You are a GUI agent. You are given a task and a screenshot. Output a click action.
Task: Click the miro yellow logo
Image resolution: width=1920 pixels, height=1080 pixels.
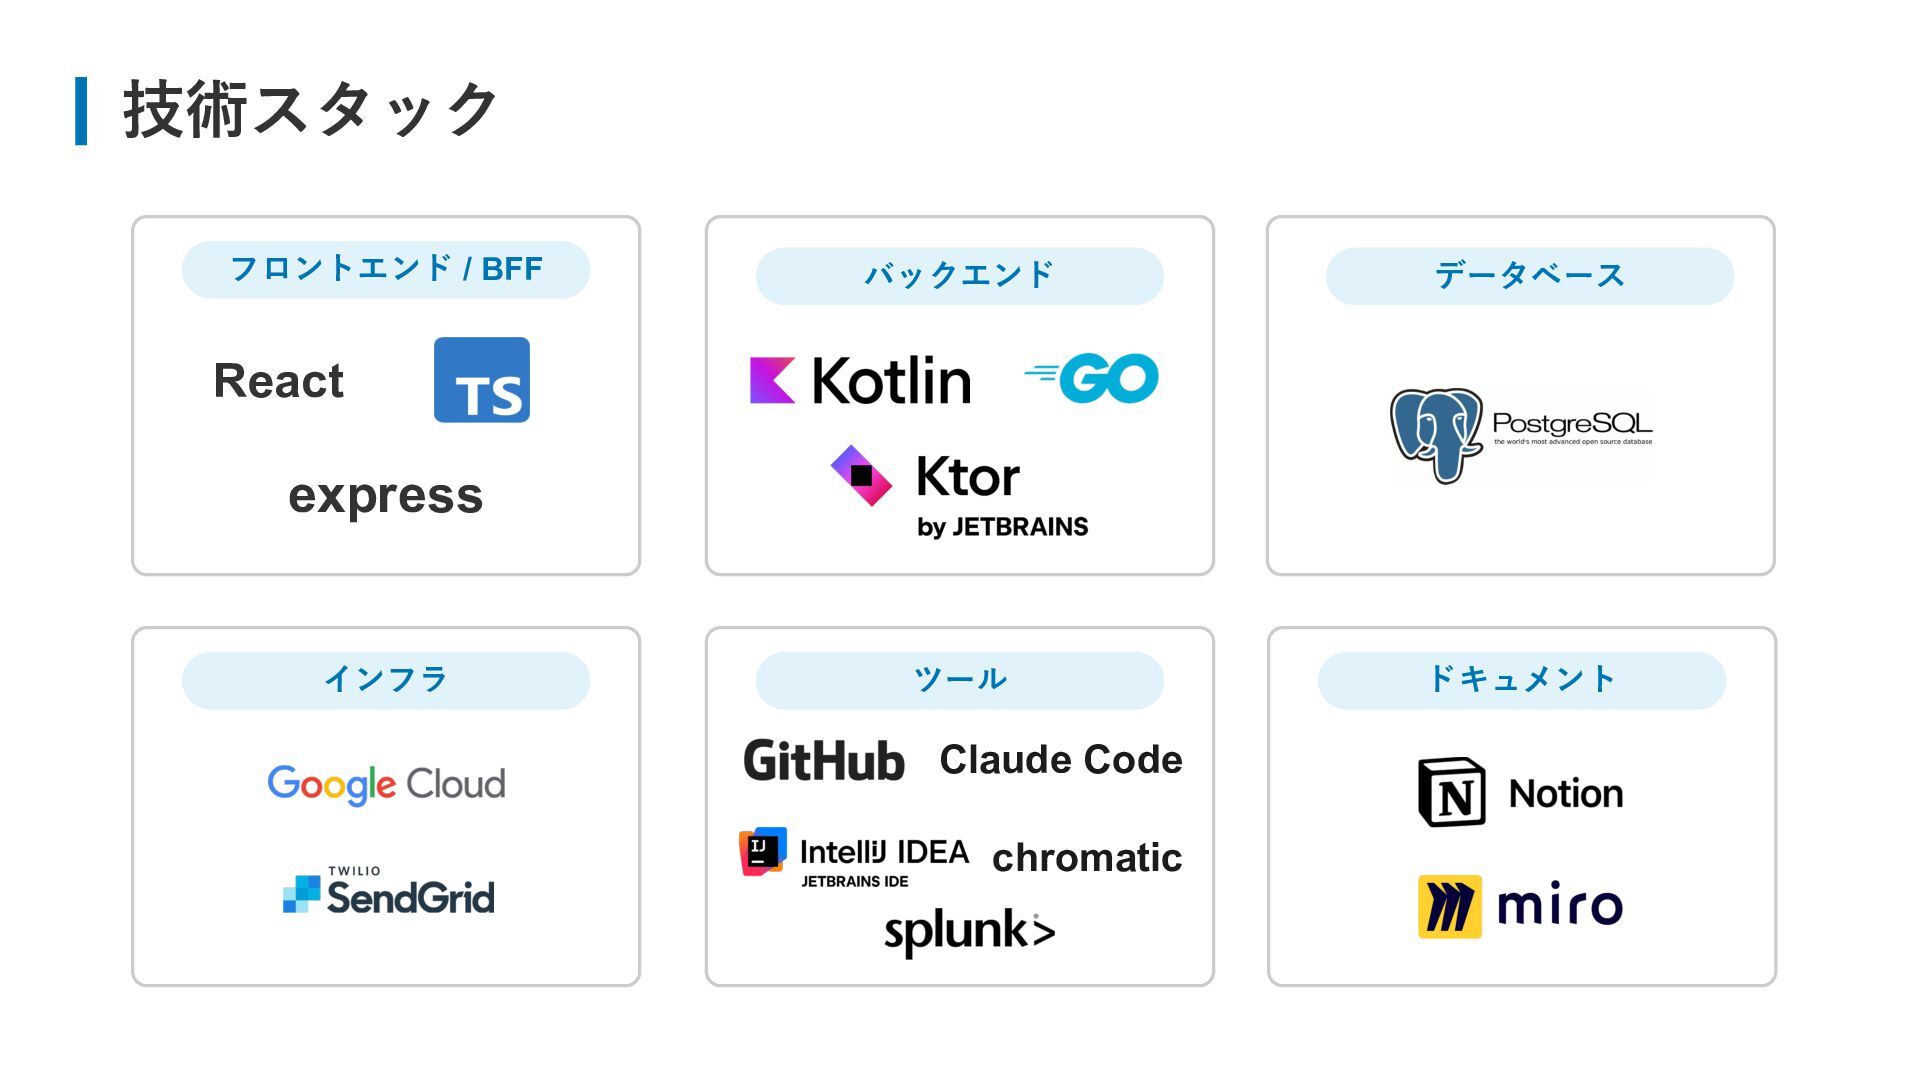1450,906
